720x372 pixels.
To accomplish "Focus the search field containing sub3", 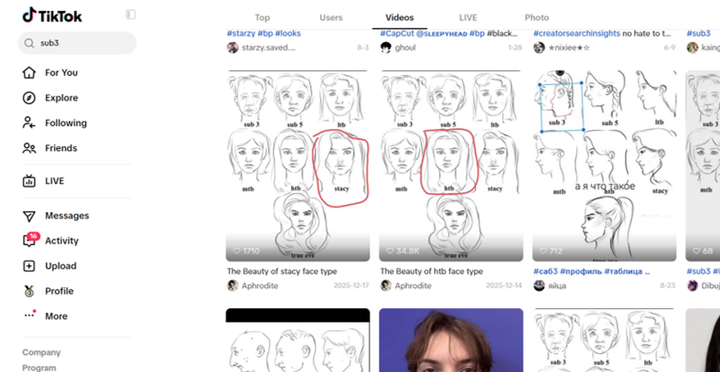I will click(77, 43).
